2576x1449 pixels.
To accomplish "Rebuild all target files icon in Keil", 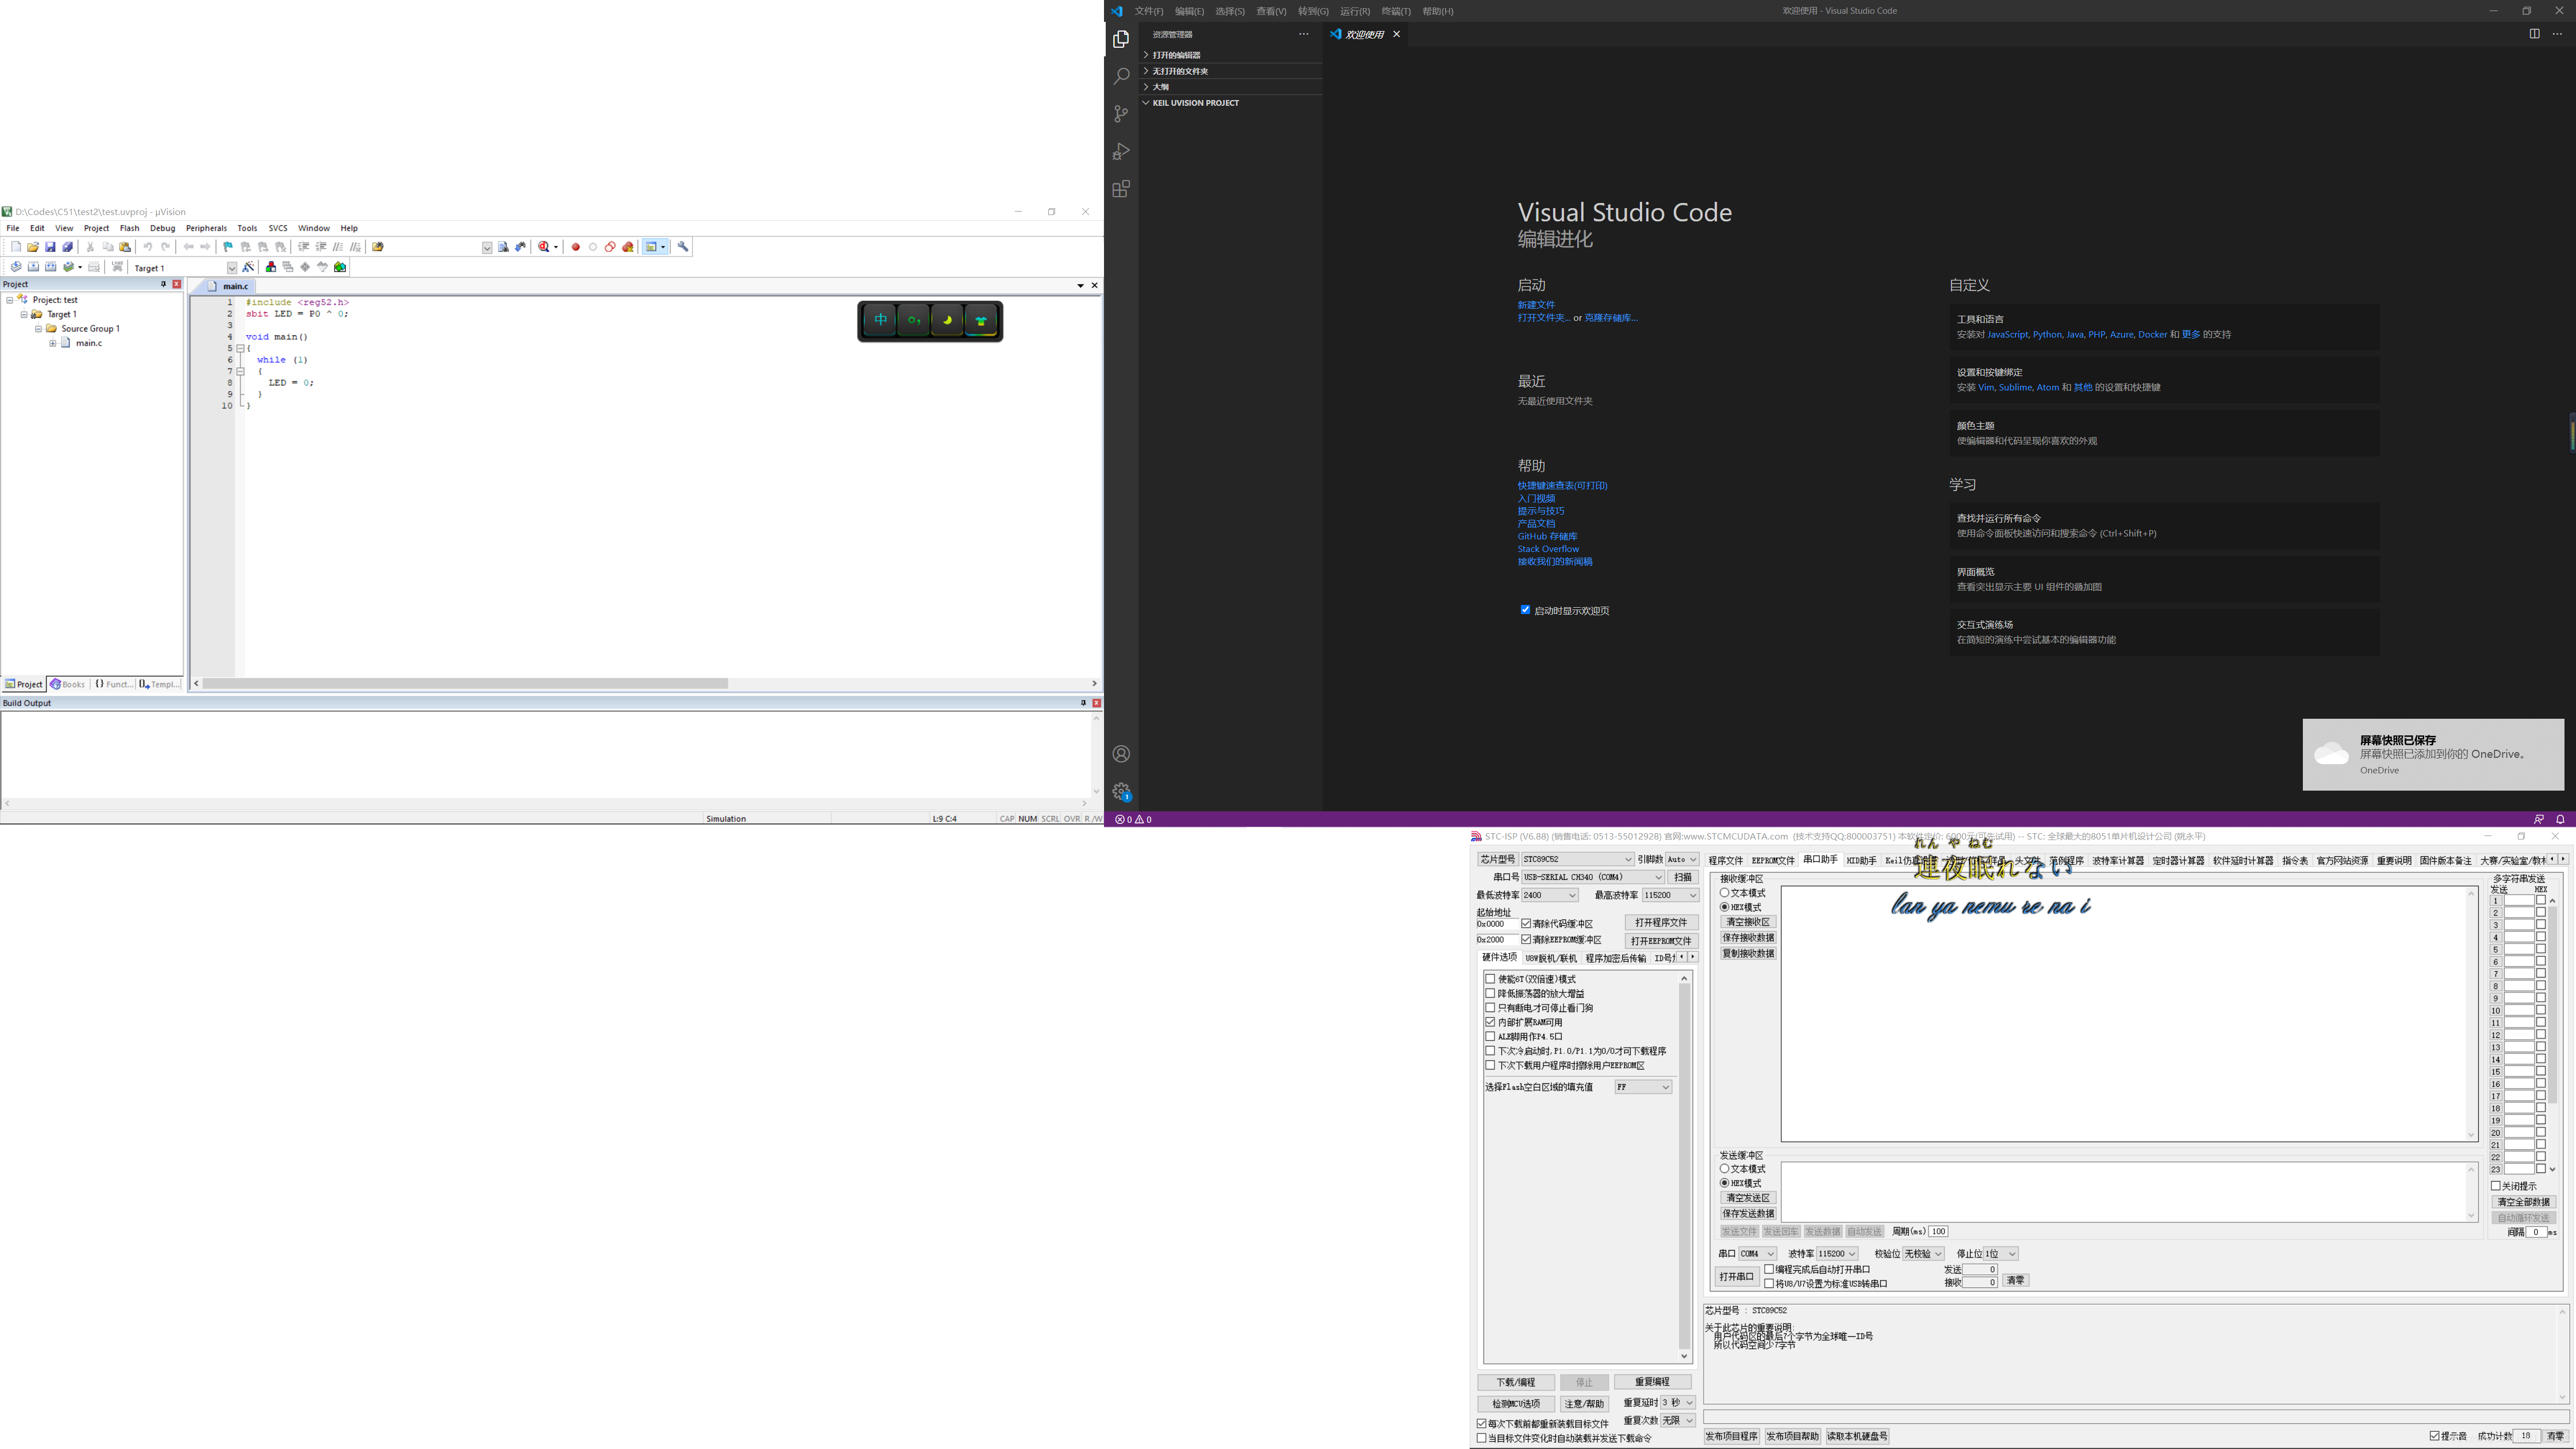I will pos(51,267).
